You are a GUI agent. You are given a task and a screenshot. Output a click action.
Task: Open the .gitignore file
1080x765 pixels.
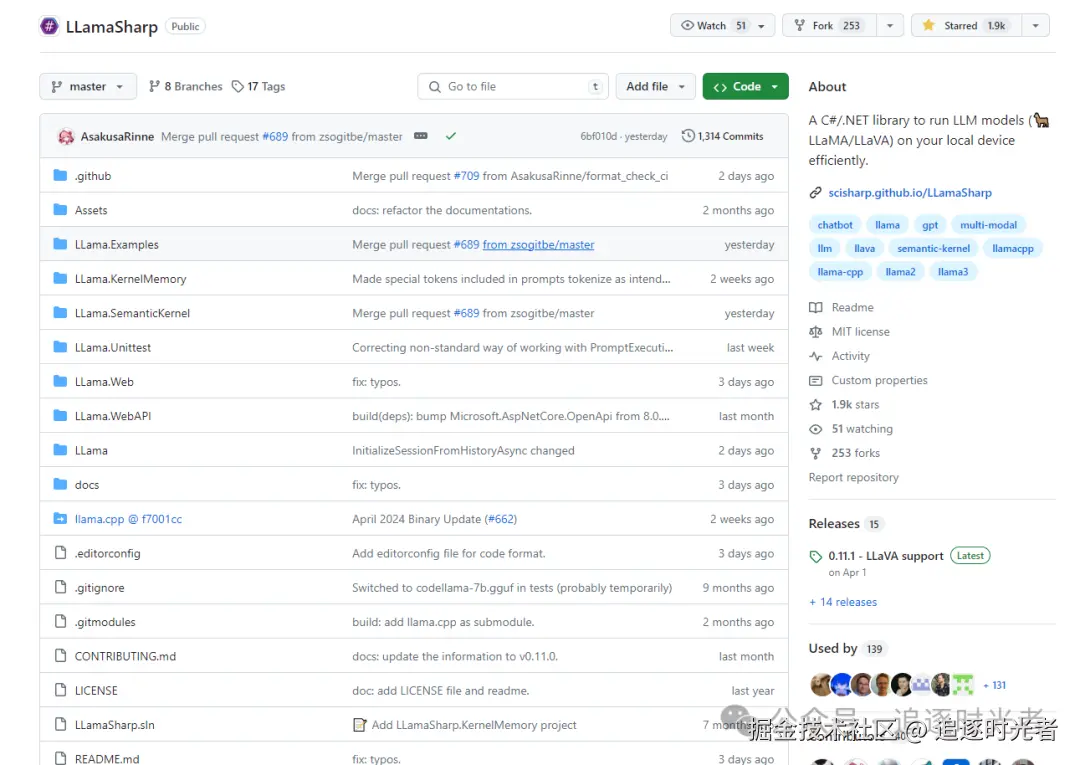pyautogui.click(x=100, y=588)
